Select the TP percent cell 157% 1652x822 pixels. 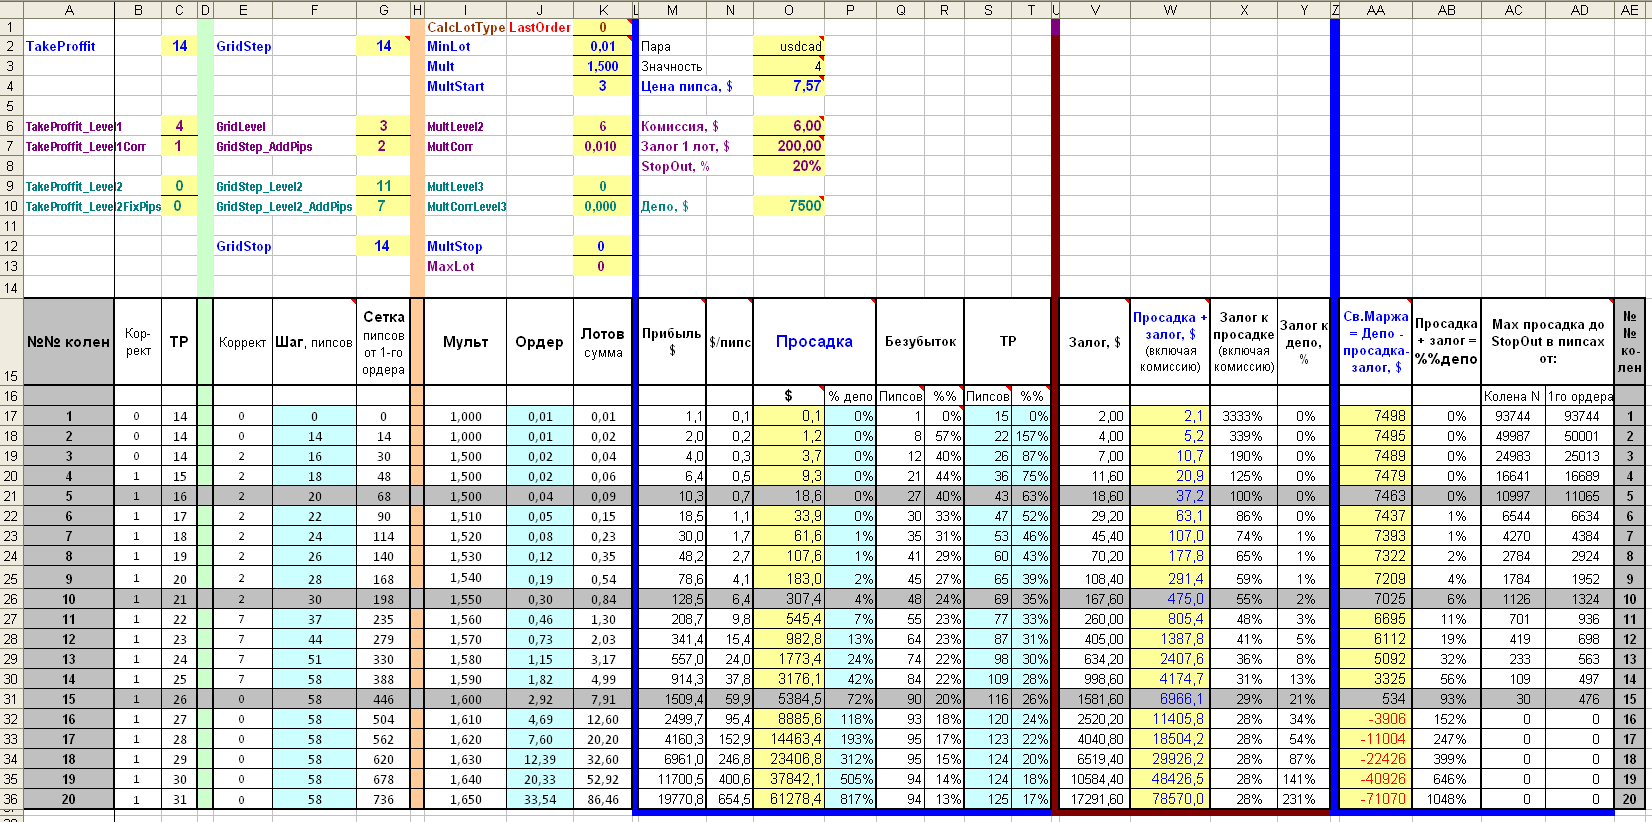[1031, 436]
